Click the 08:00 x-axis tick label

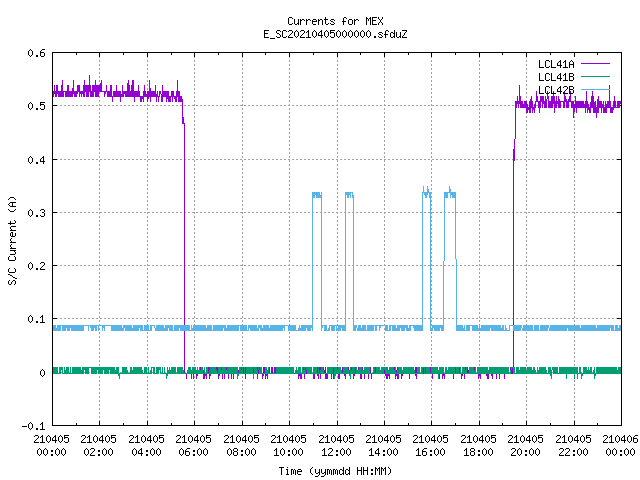point(241,452)
